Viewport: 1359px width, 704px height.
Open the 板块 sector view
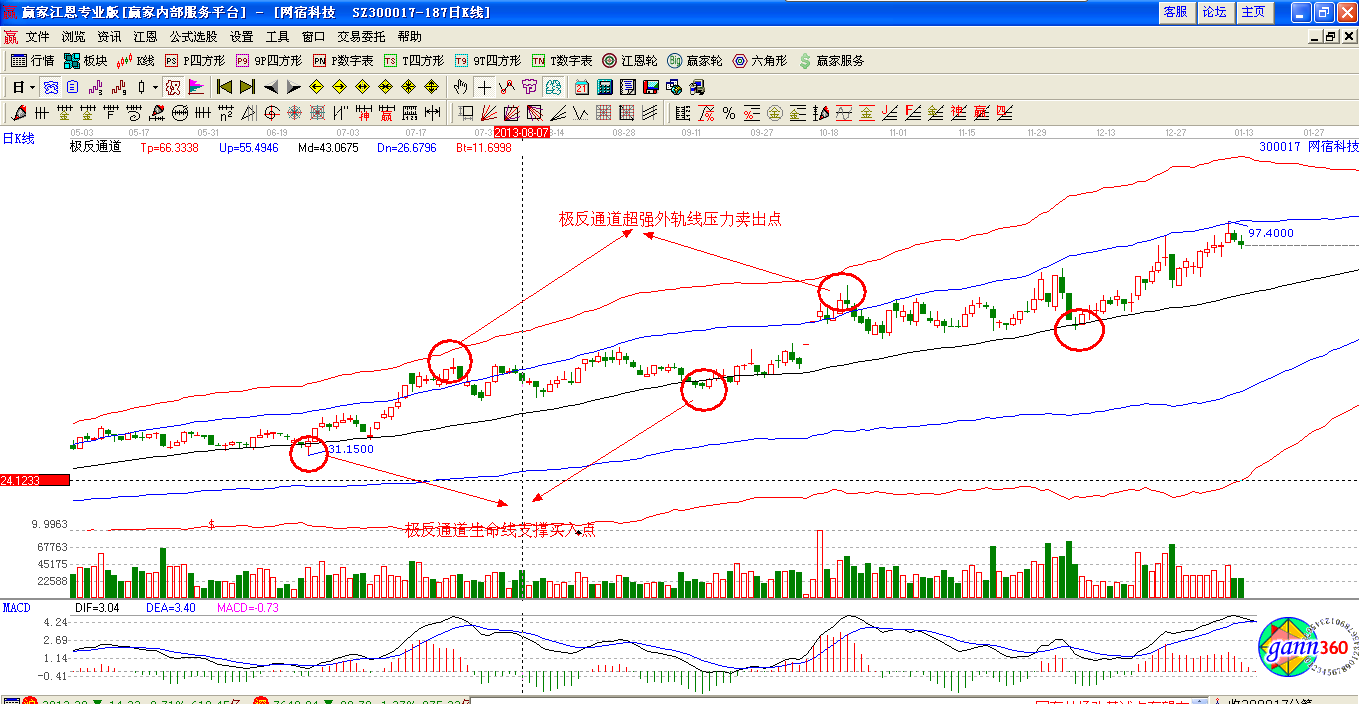coord(85,61)
